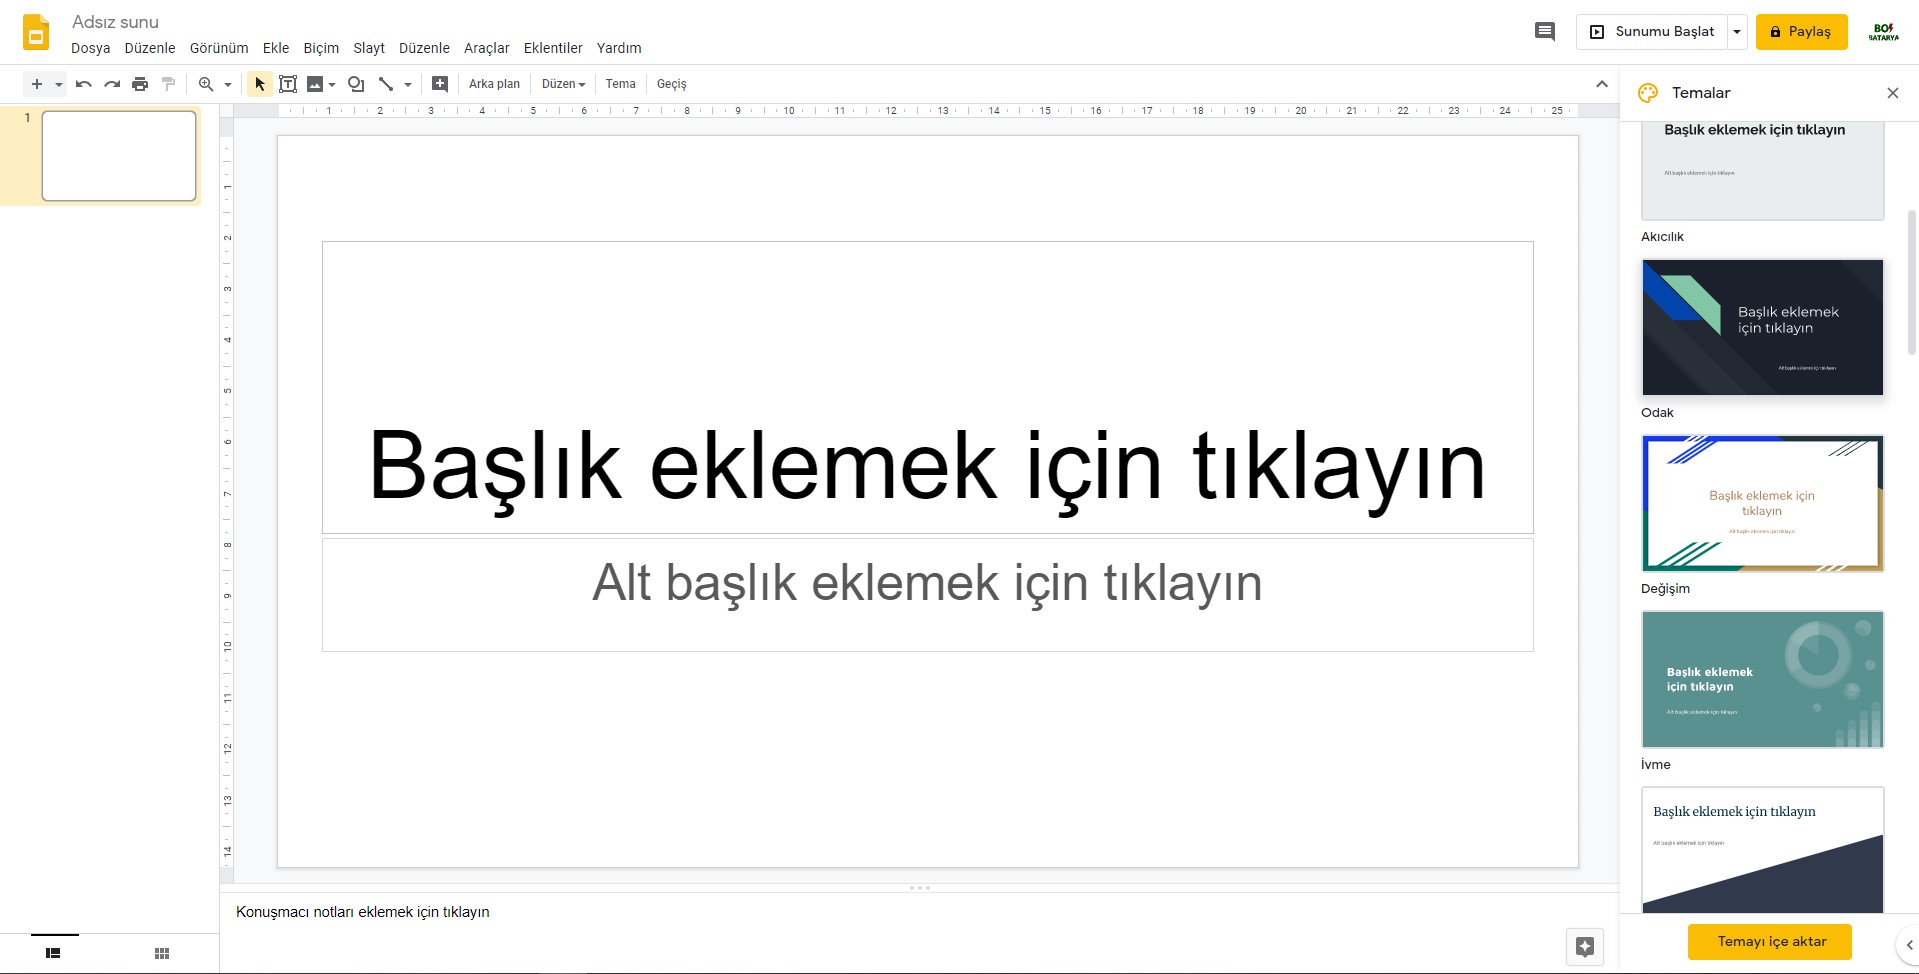Open the comment history icon
The image size is (1919, 974).
pyautogui.click(x=1544, y=31)
